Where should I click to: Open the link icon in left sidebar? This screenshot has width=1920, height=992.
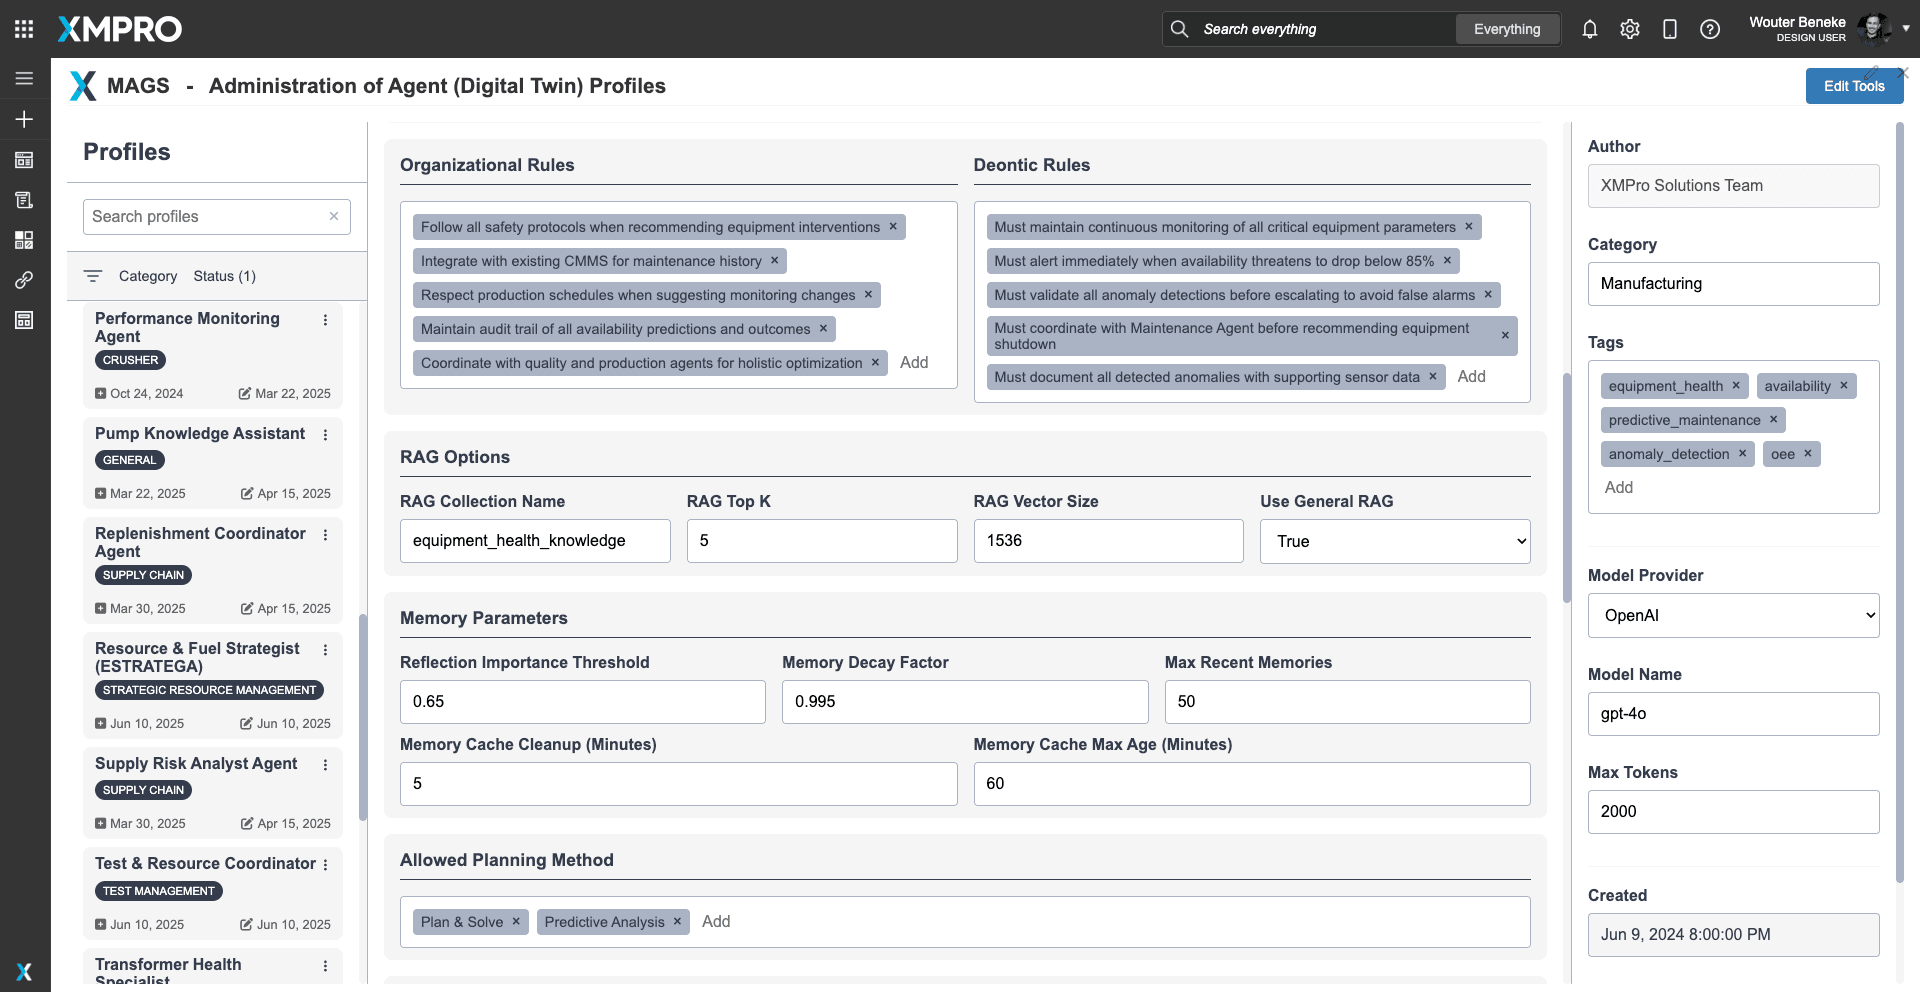pyautogui.click(x=24, y=280)
